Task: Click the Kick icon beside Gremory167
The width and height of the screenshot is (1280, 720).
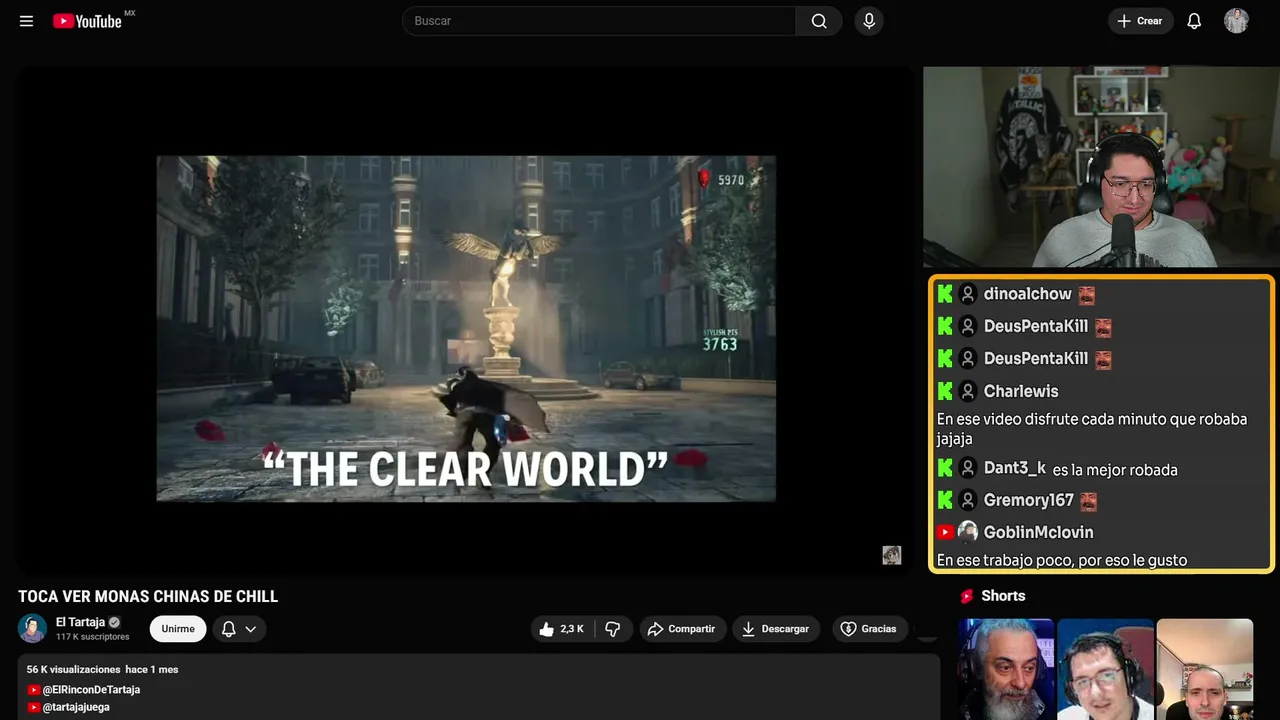Action: pyautogui.click(x=945, y=500)
